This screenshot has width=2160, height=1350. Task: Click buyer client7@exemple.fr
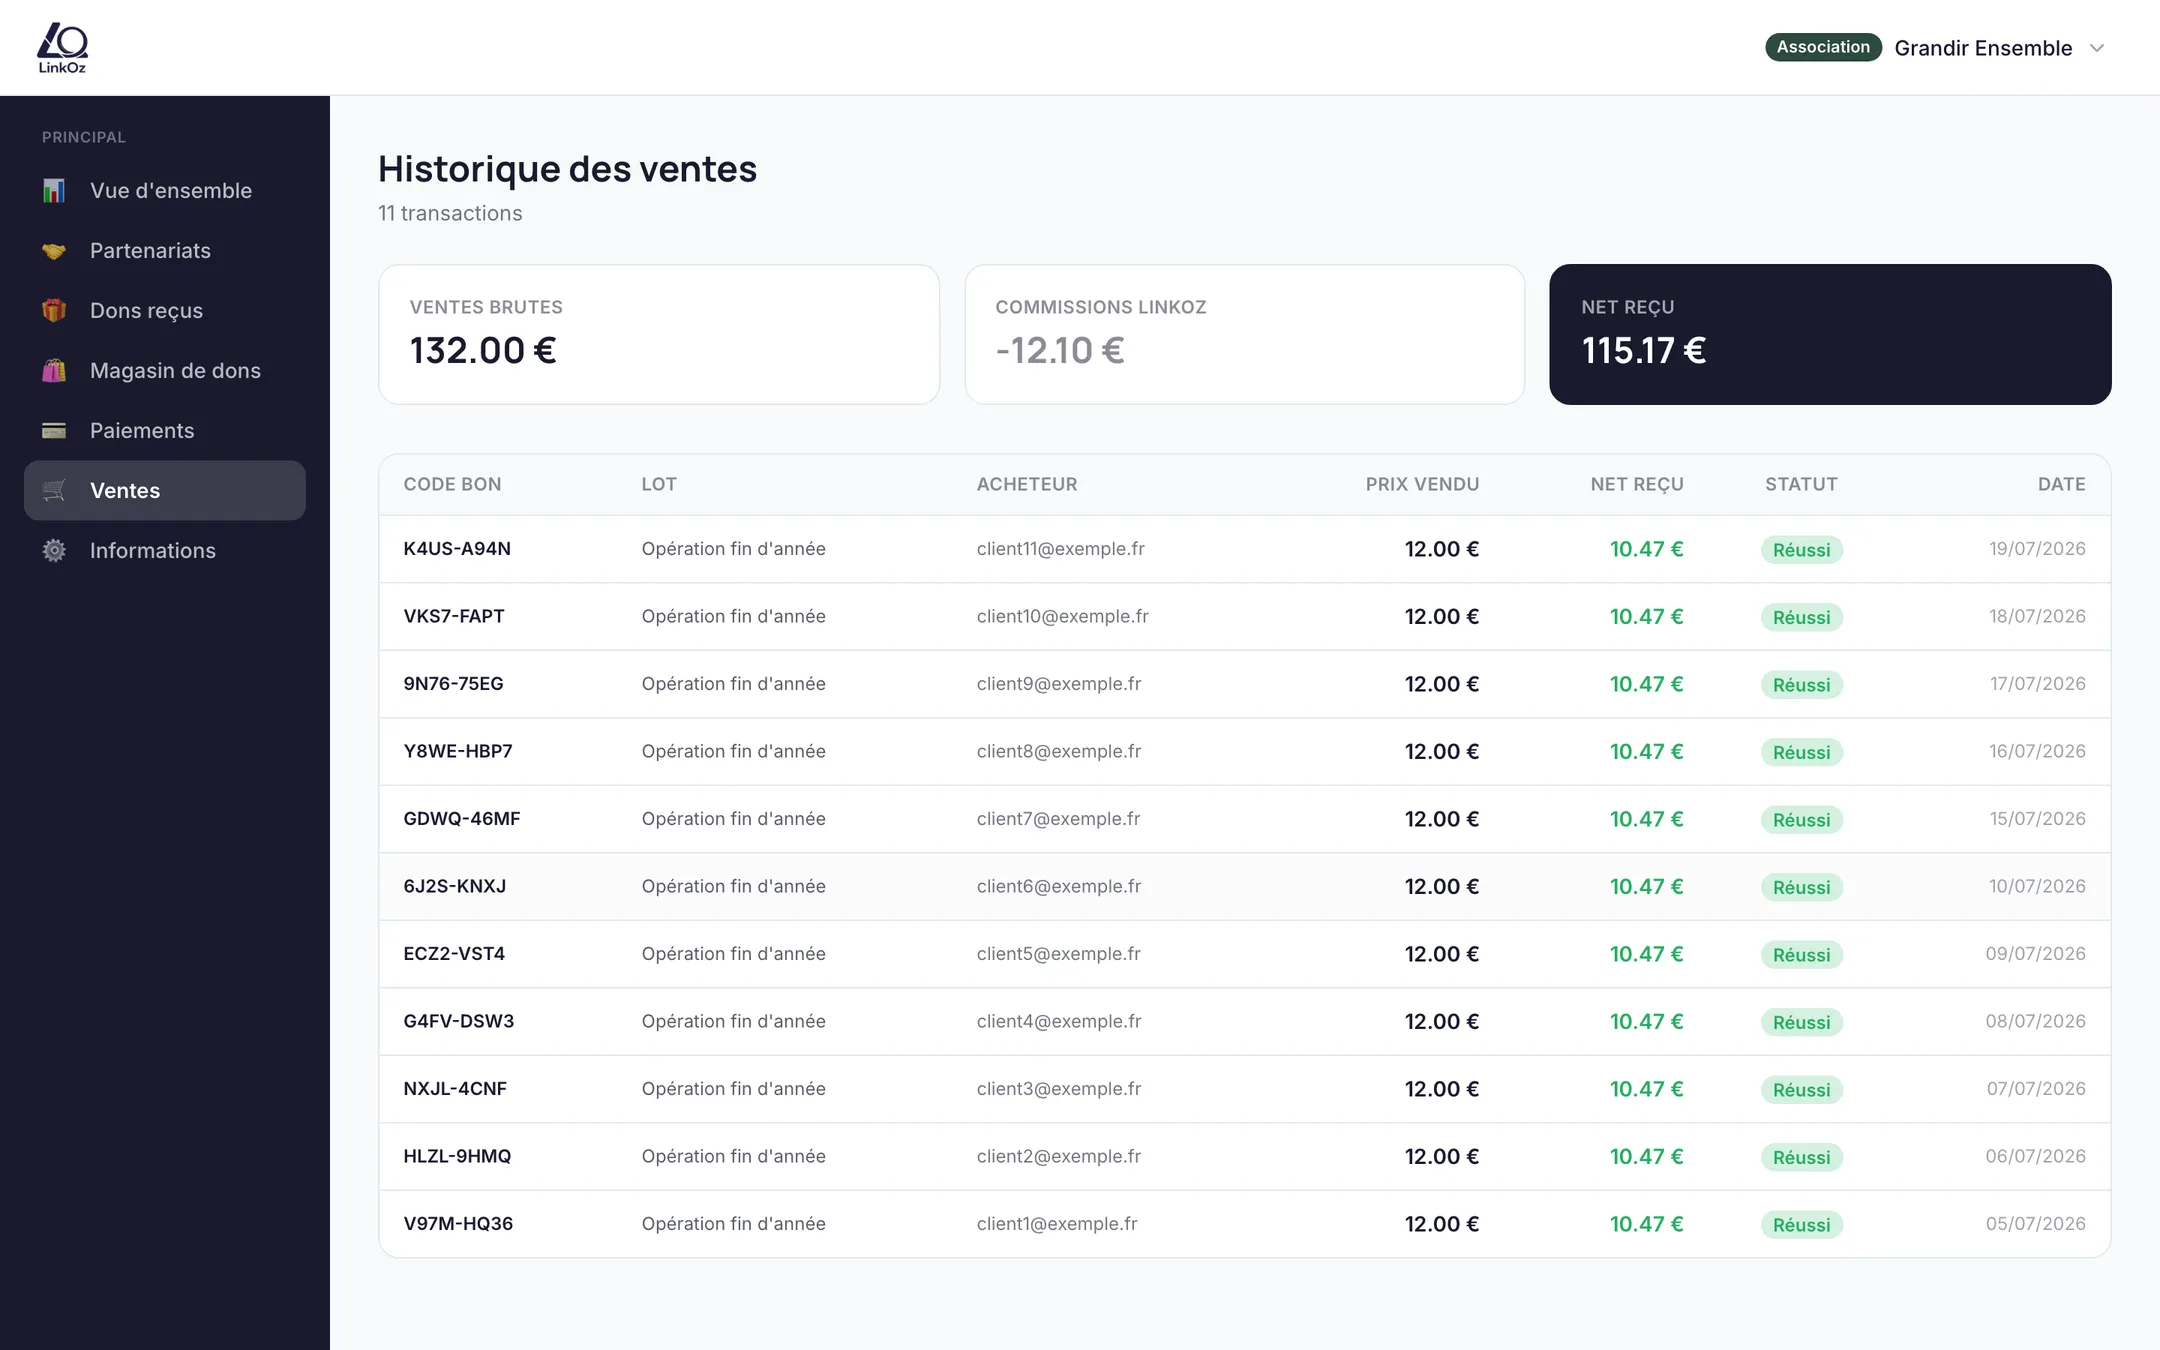[1058, 819]
